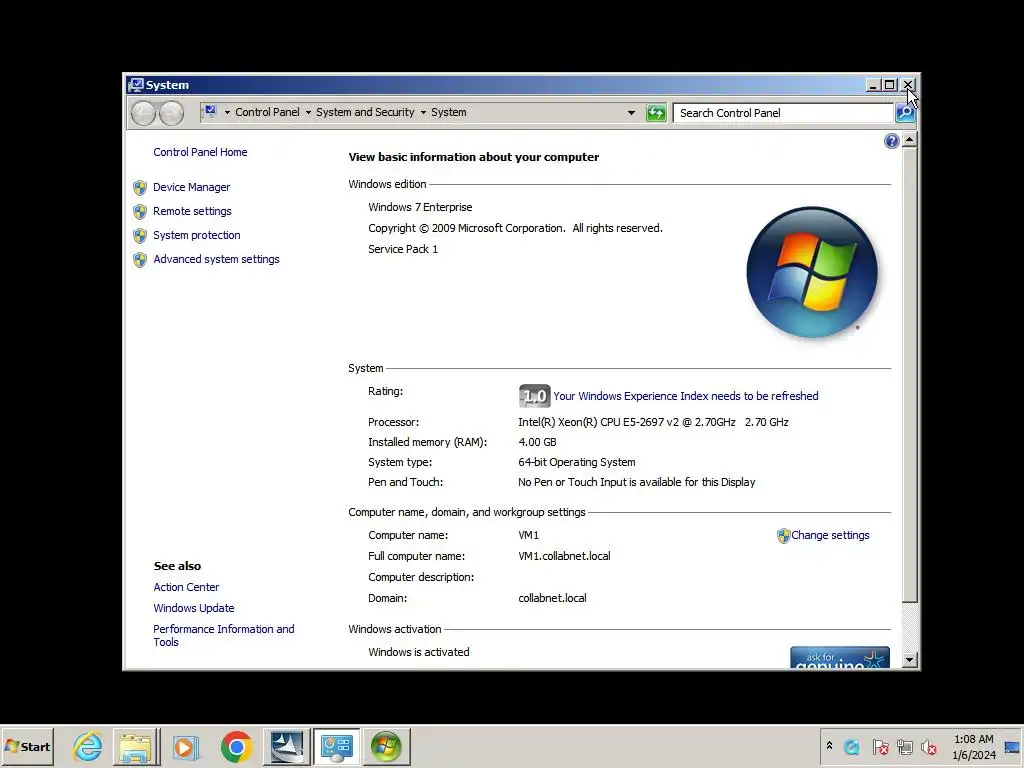Screen dimensions: 1024x768
Task: Click the shield icon beside Device Manager
Action: pyautogui.click(x=140, y=188)
